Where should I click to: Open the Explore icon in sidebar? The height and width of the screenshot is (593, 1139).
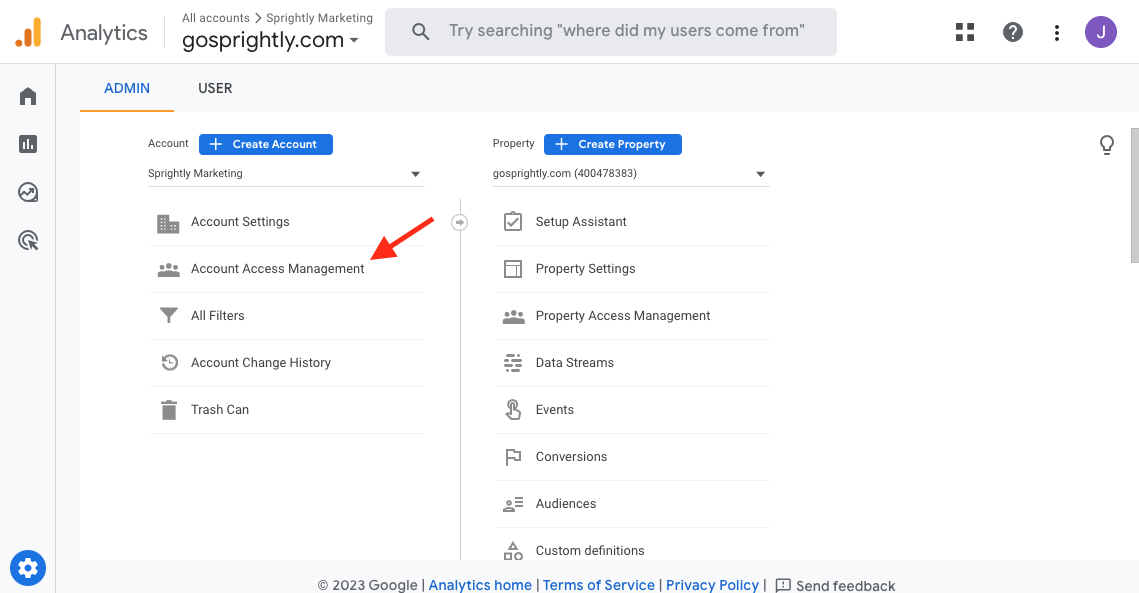[x=28, y=192]
